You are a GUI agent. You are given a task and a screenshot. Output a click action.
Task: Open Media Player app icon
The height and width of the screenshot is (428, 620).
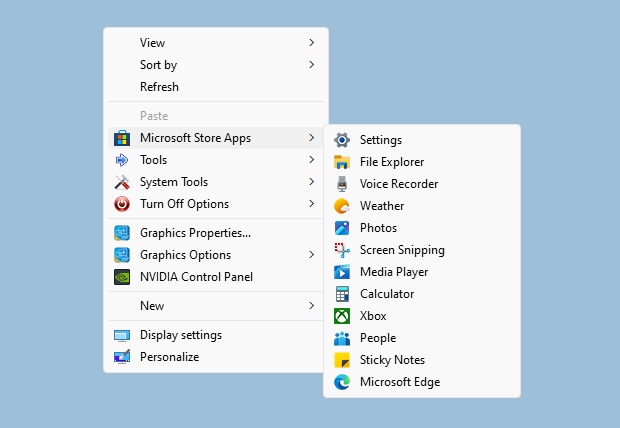[x=342, y=272]
